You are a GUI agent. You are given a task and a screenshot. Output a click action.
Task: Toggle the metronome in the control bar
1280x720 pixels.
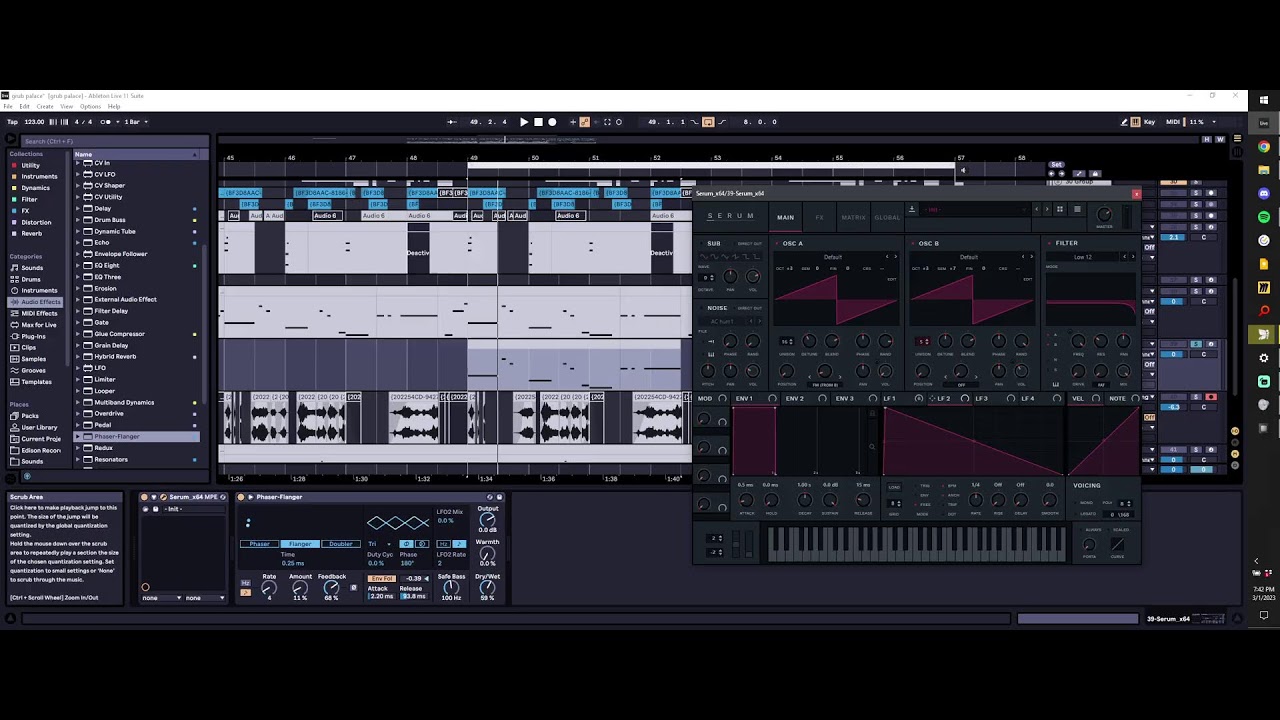click(x=107, y=122)
